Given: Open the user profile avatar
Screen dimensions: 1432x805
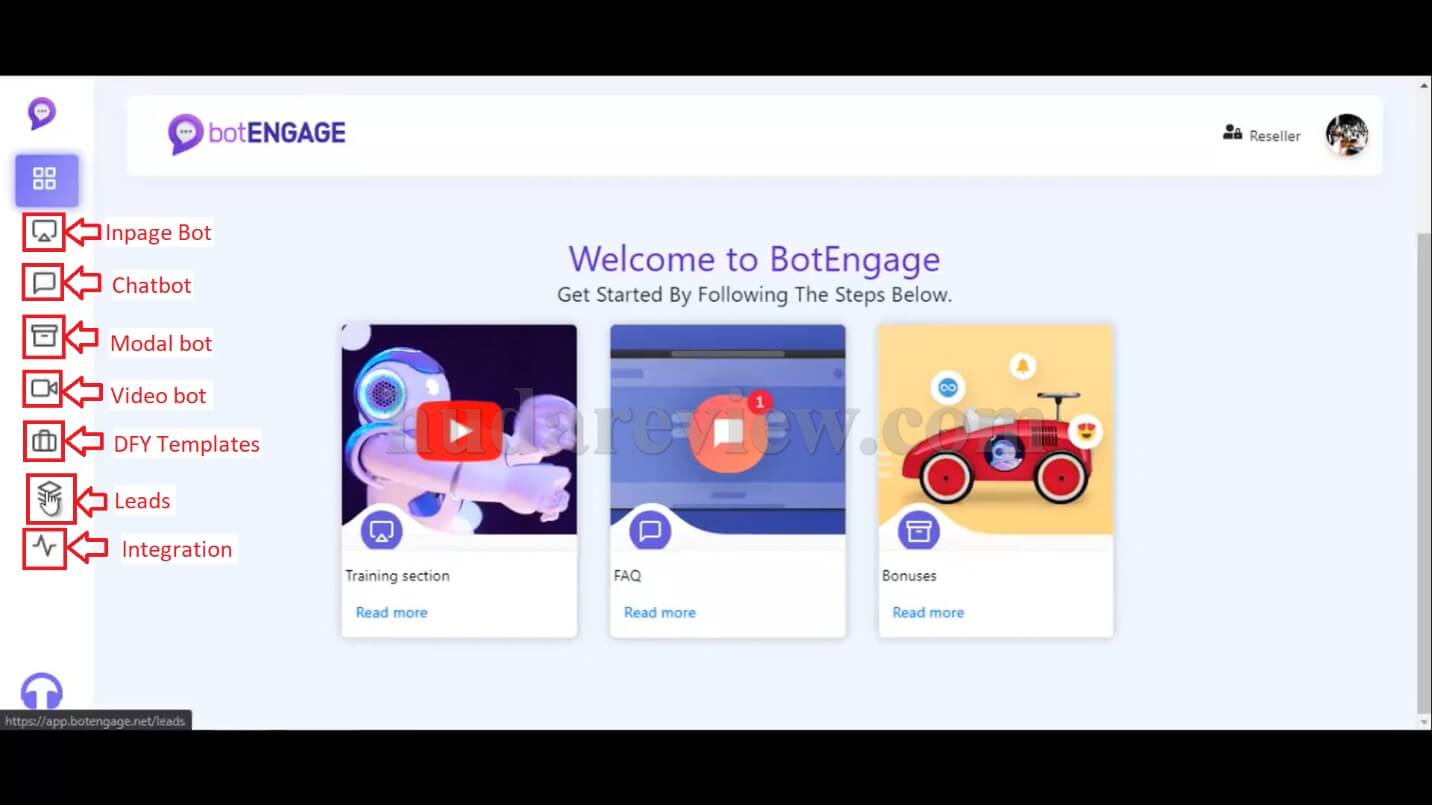Looking at the screenshot, I should 1347,135.
